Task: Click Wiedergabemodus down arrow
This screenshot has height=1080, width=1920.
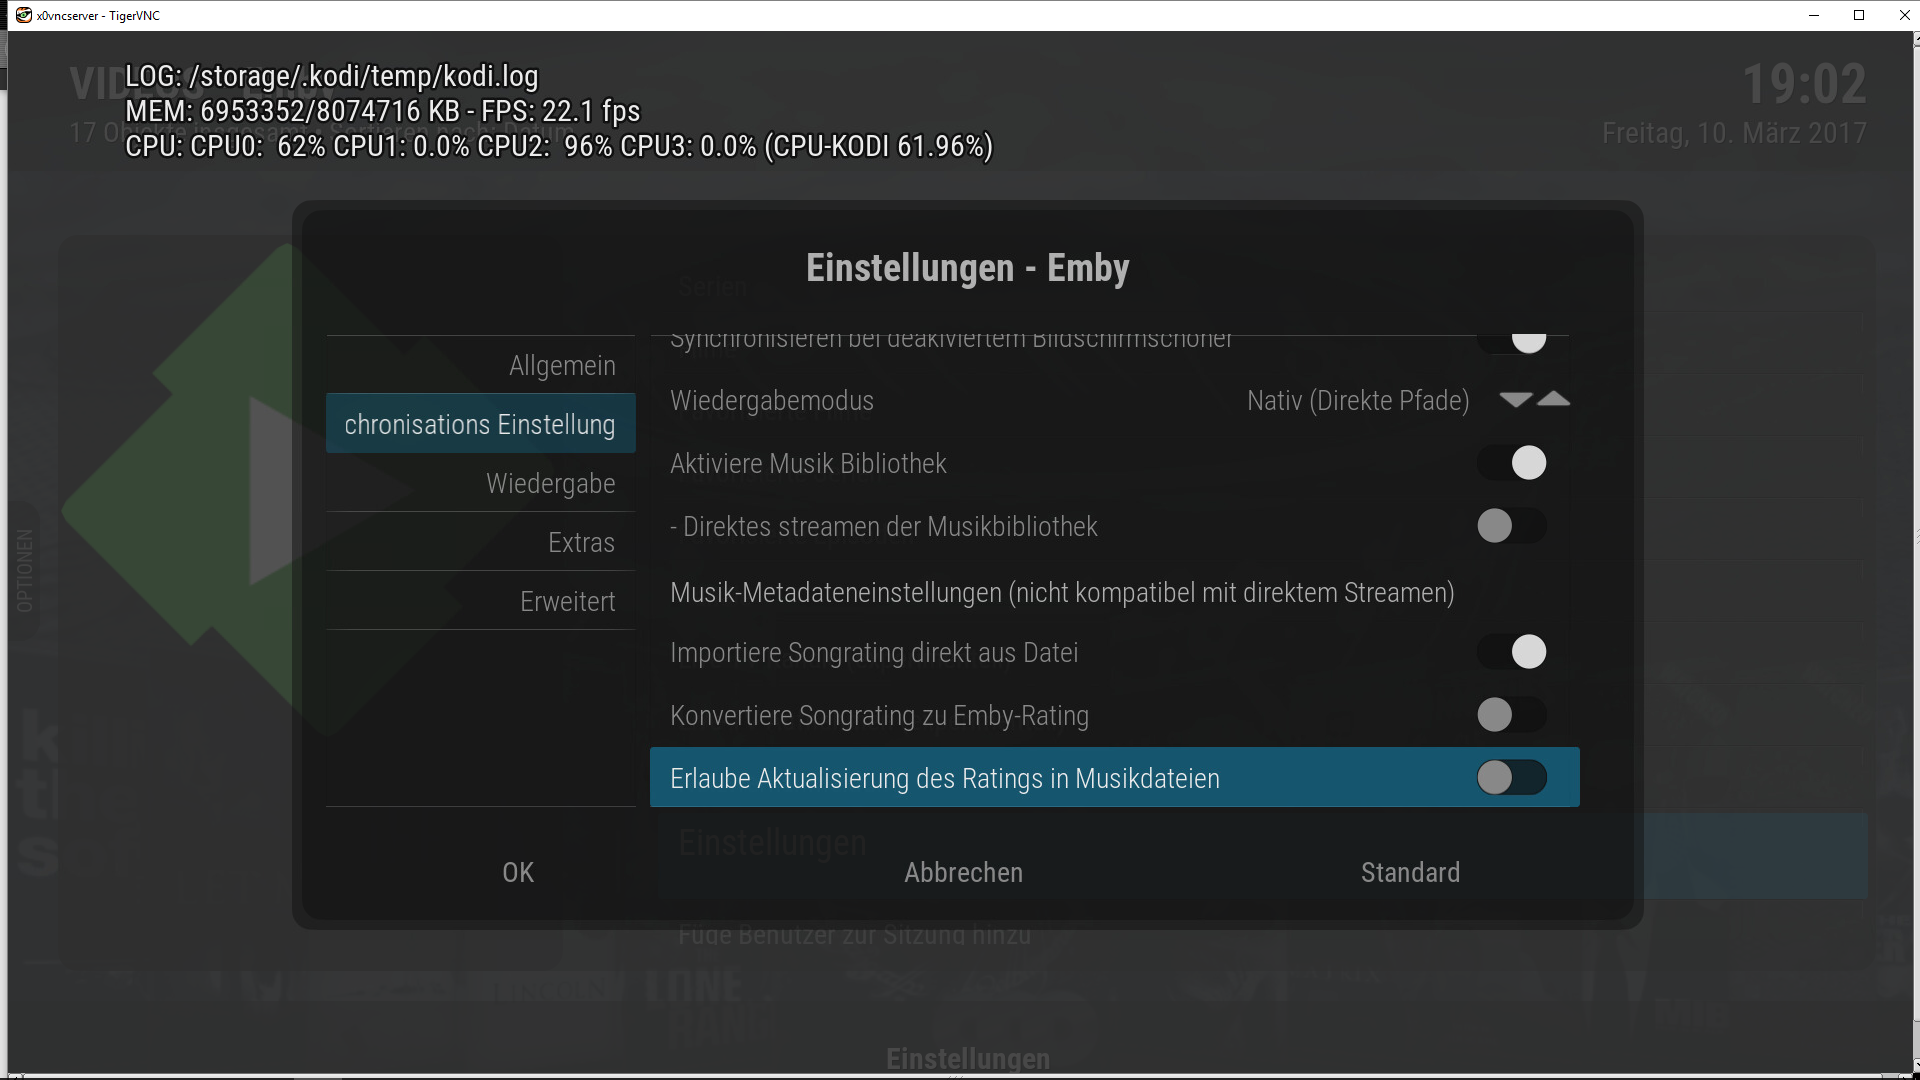Action: coord(1516,399)
